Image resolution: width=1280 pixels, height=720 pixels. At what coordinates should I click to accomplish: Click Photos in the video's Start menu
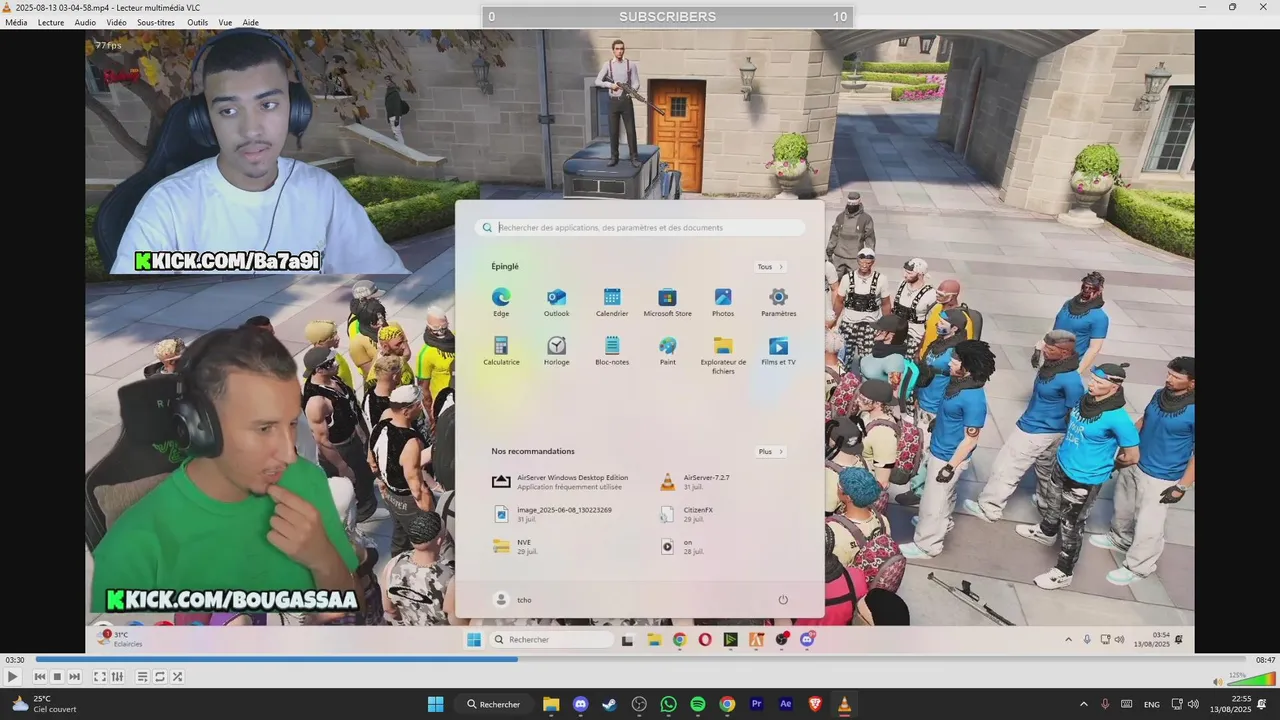point(723,302)
